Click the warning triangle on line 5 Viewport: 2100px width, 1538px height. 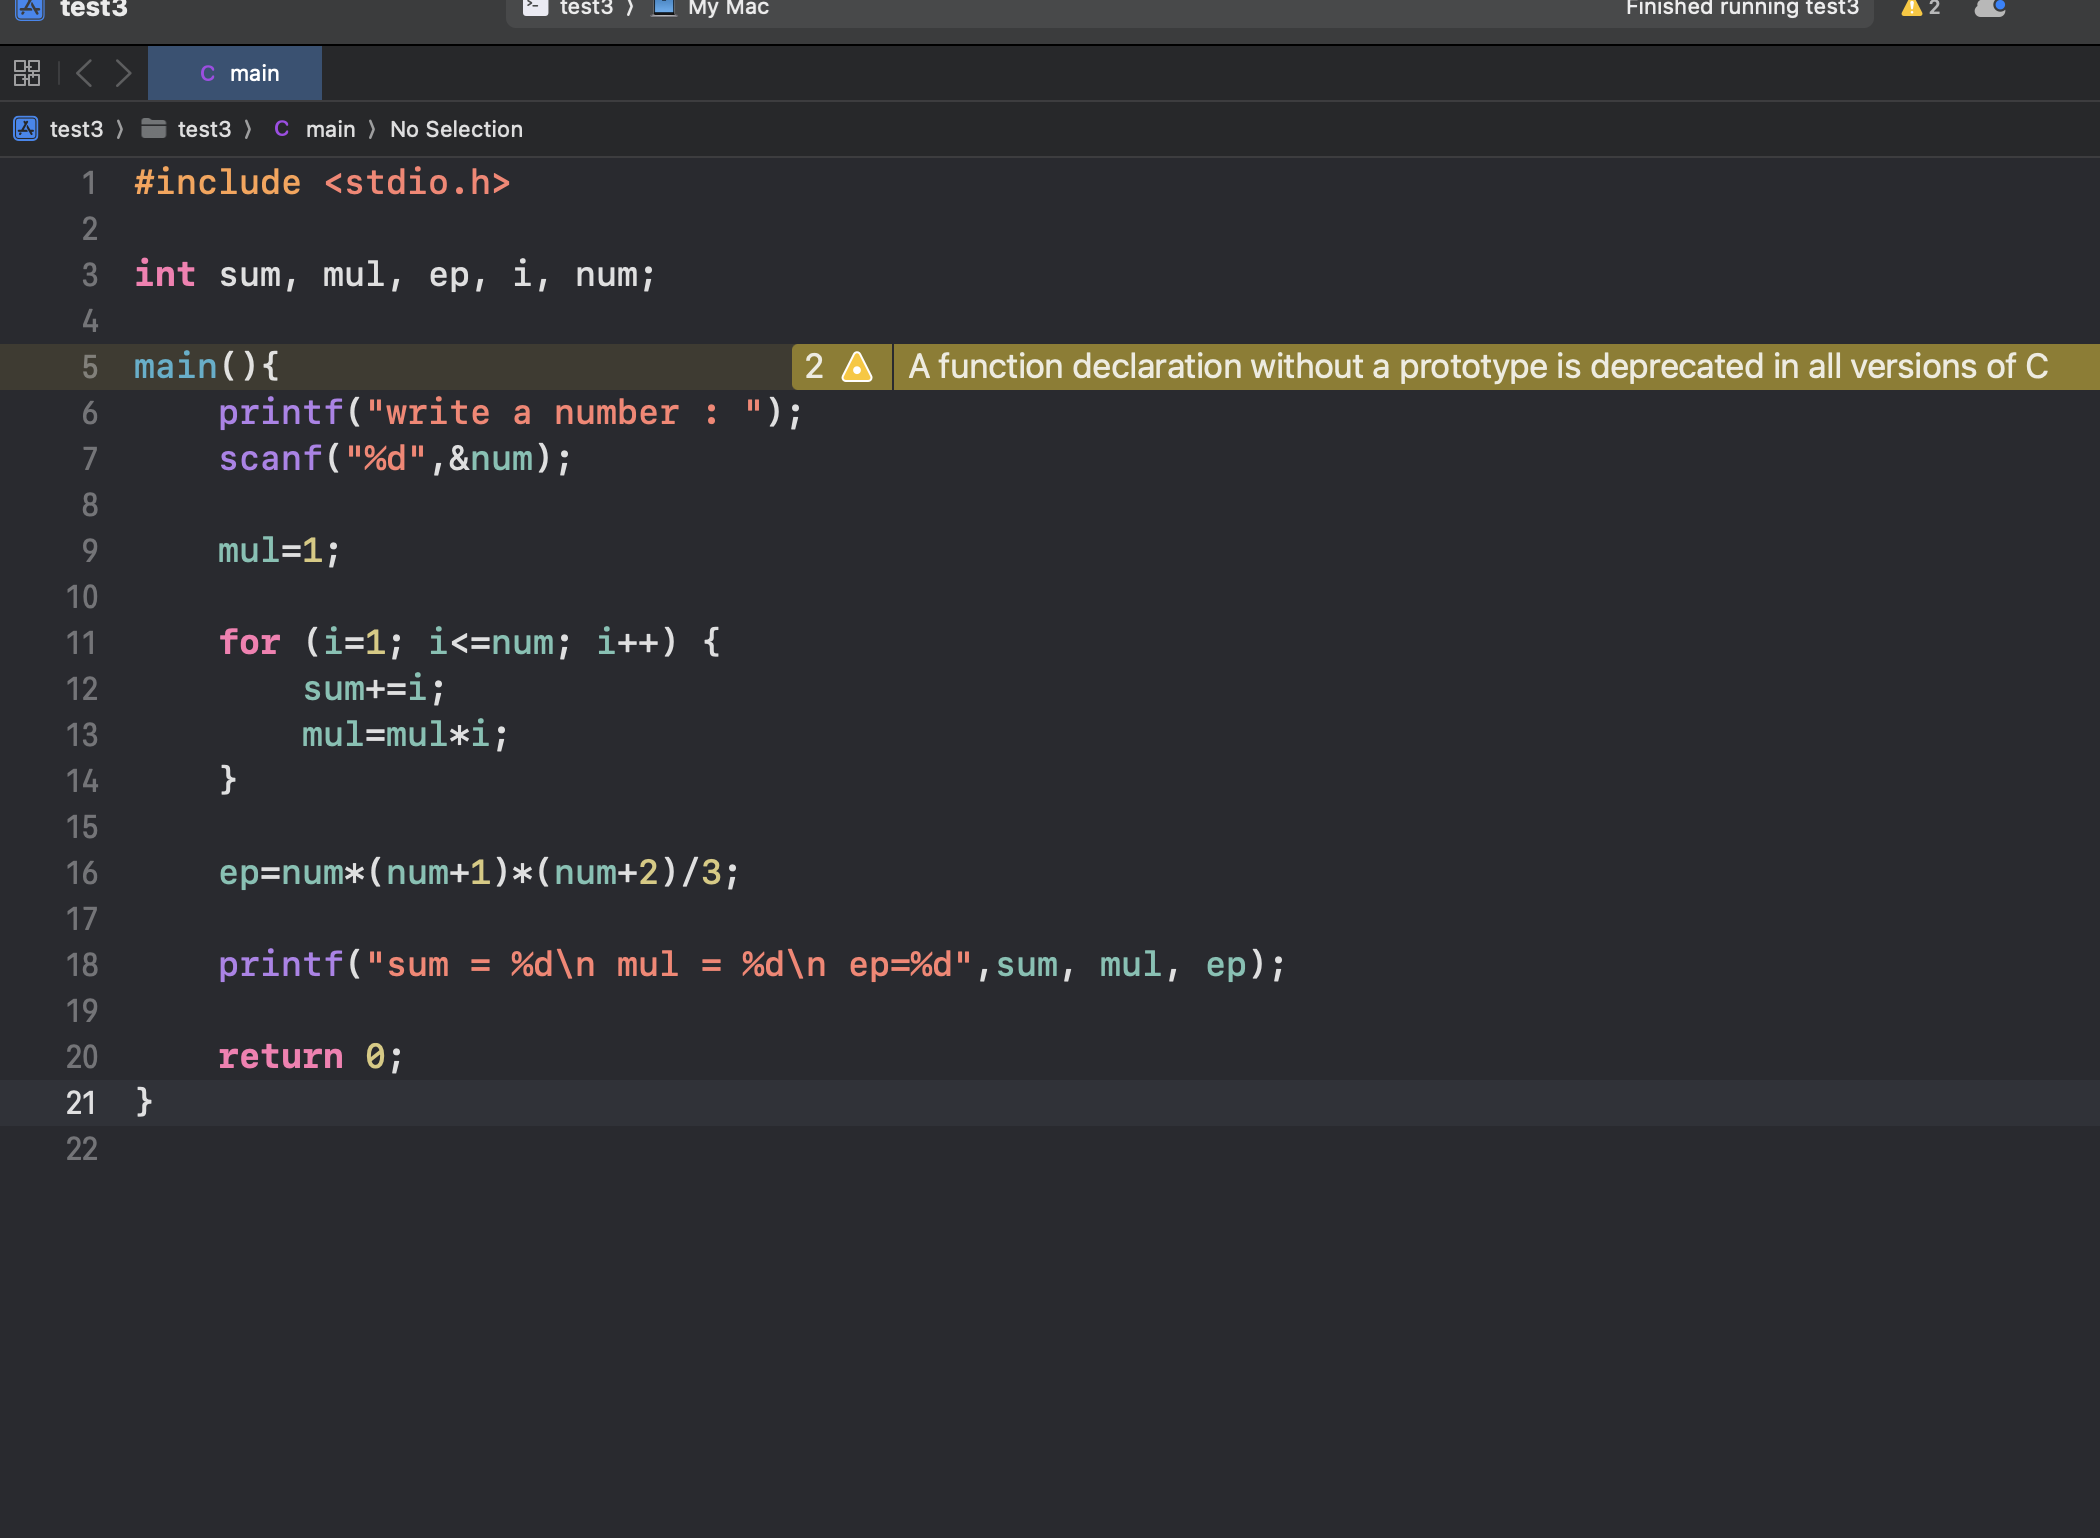(x=857, y=367)
